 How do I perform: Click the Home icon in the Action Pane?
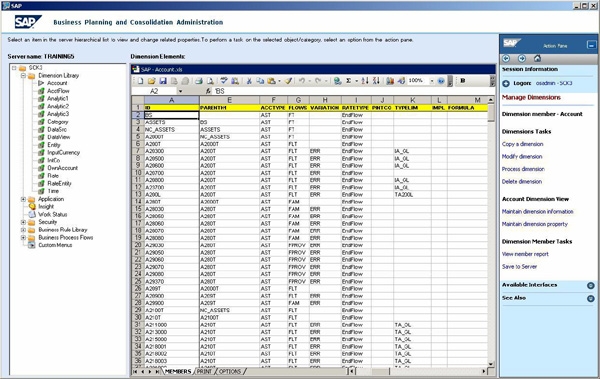537,58
